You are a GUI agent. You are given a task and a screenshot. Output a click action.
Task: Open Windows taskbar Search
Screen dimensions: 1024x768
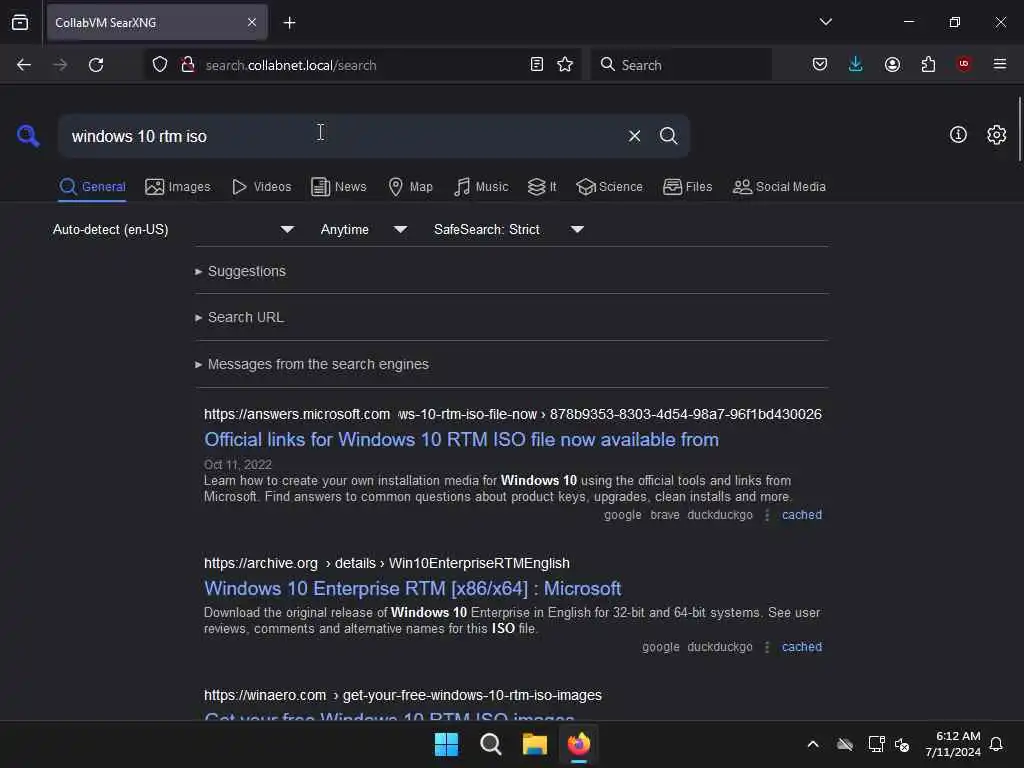[x=490, y=744]
